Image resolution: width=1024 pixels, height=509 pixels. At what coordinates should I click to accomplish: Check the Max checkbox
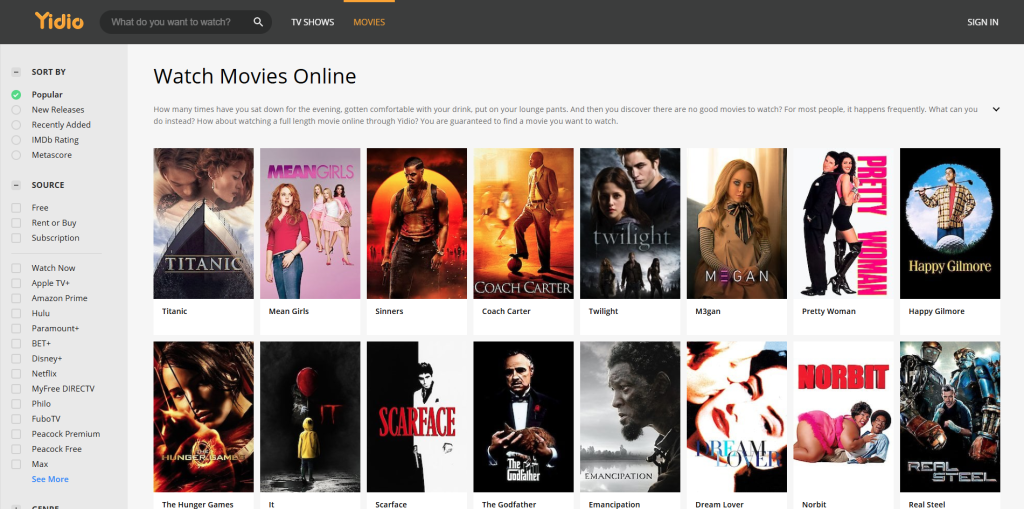pyautogui.click(x=16, y=464)
